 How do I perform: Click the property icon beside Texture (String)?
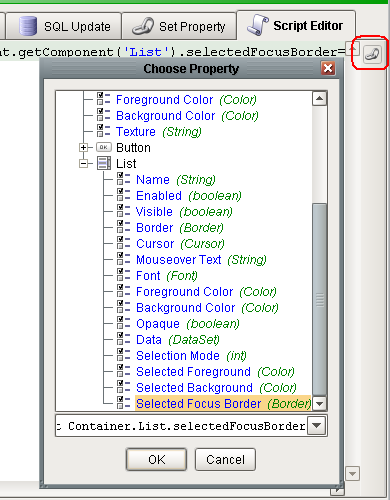103,131
